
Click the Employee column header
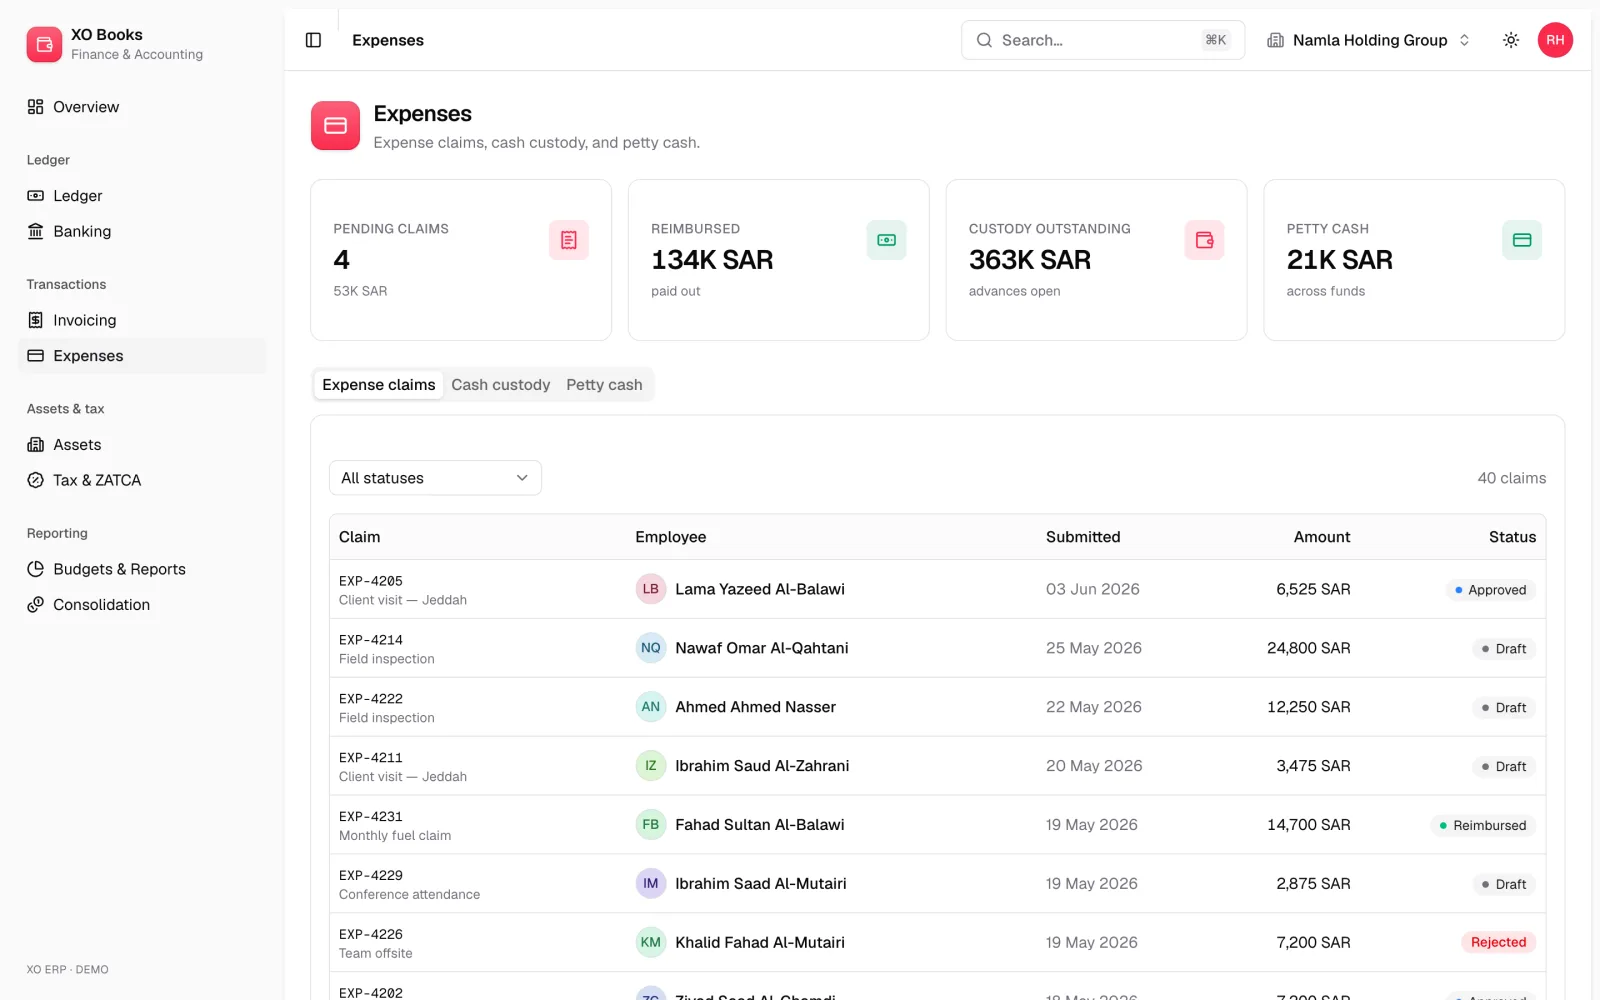[670, 537]
